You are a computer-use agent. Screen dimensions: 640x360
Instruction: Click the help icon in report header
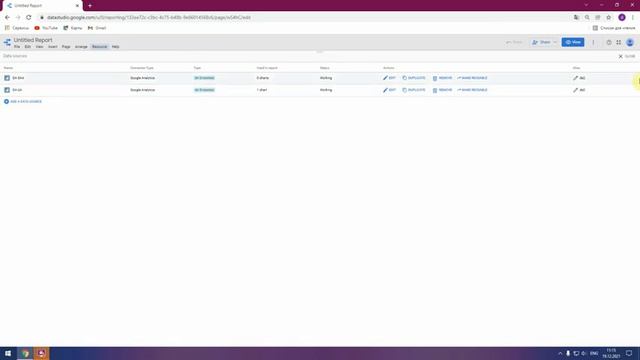[x=609, y=42]
